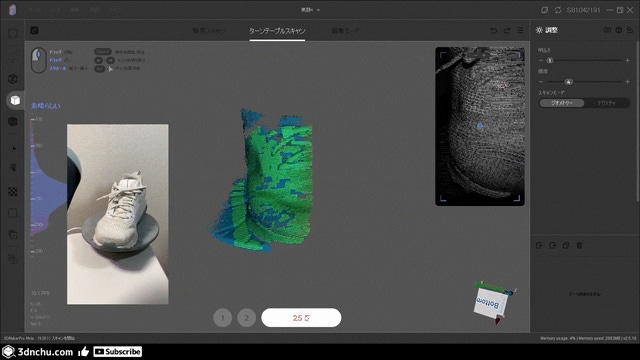Click the stacked squares sidebar icon
The width and height of the screenshot is (640, 360).
tap(13, 234)
